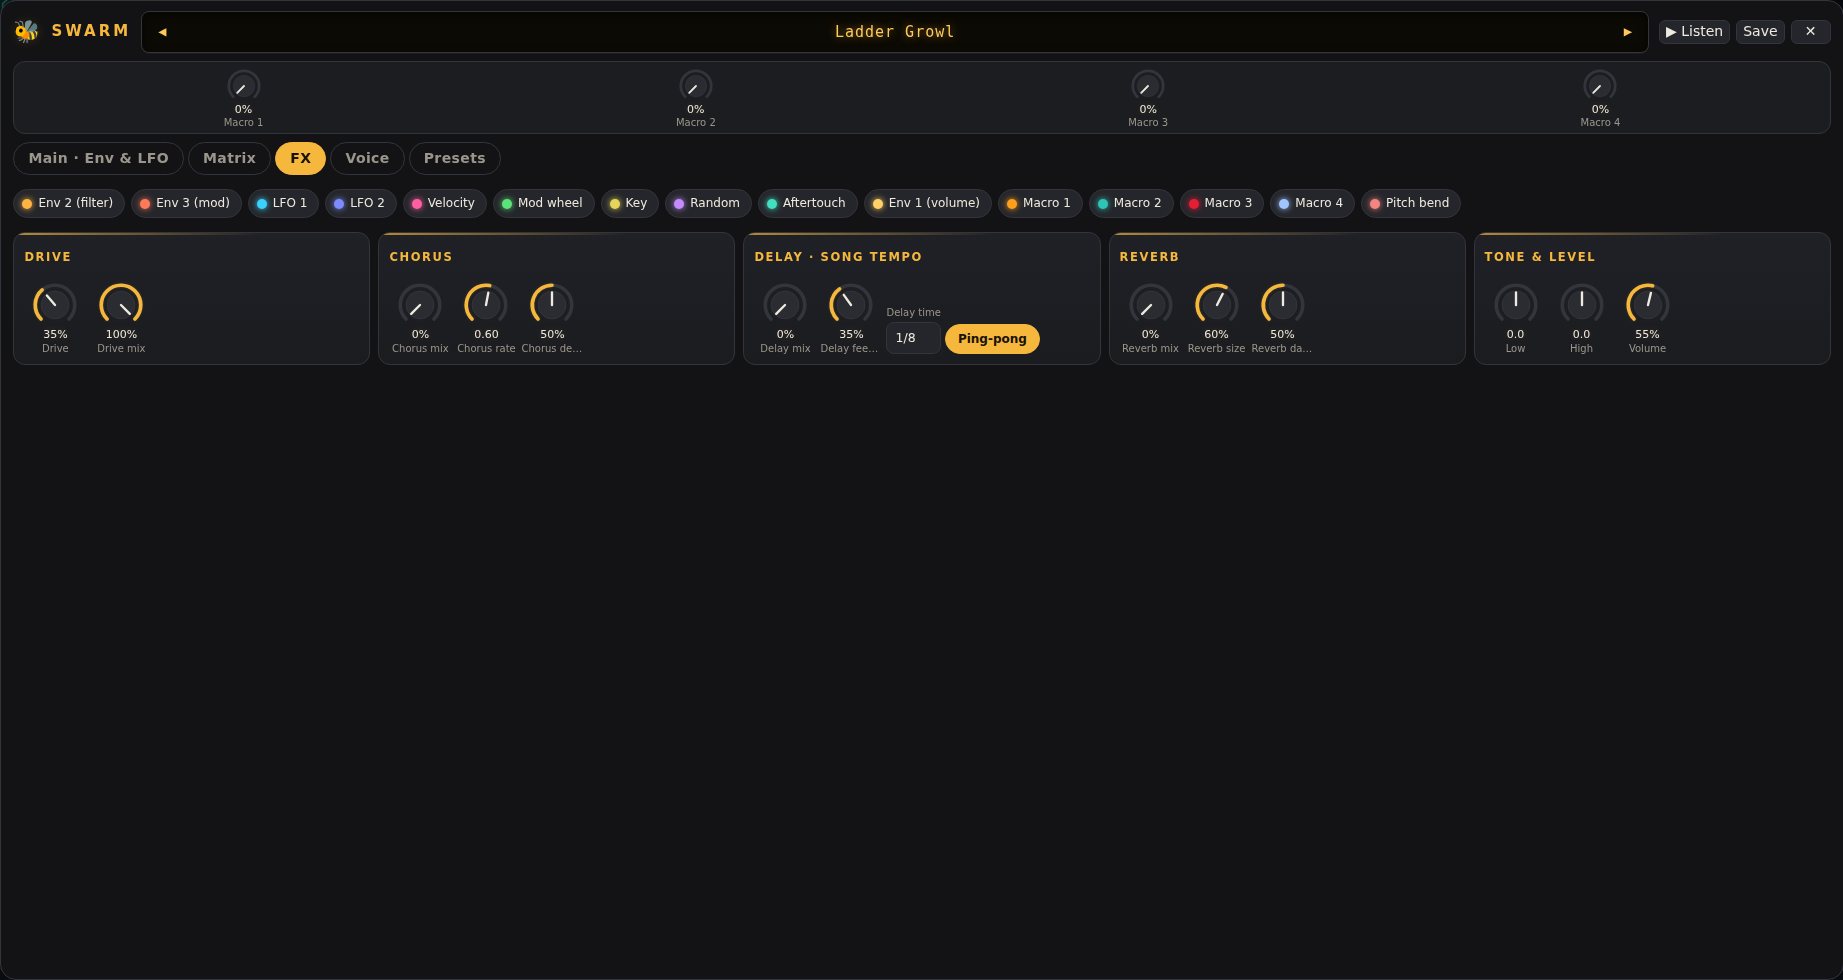Click the Chorus rate knob

[x=486, y=304]
